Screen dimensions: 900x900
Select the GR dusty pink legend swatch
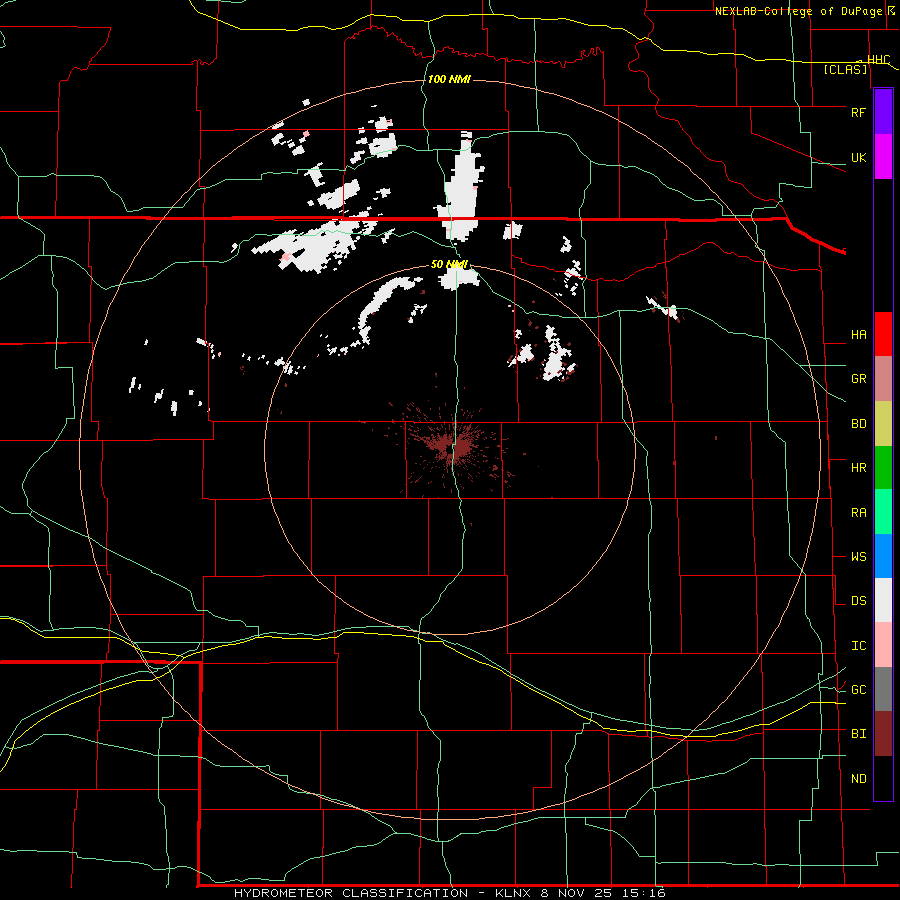pos(883,378)
